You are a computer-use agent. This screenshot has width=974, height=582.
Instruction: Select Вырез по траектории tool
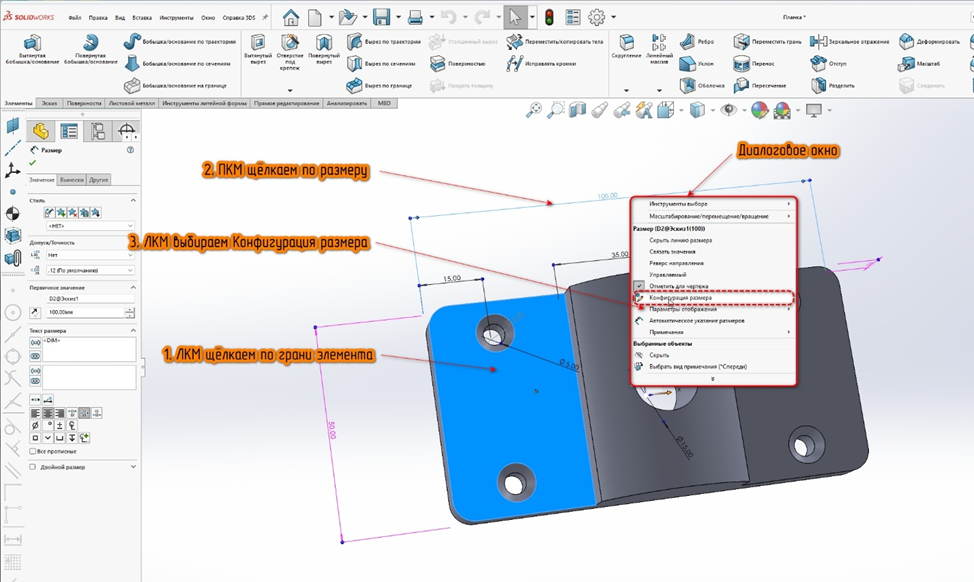(x=383, y=42)
